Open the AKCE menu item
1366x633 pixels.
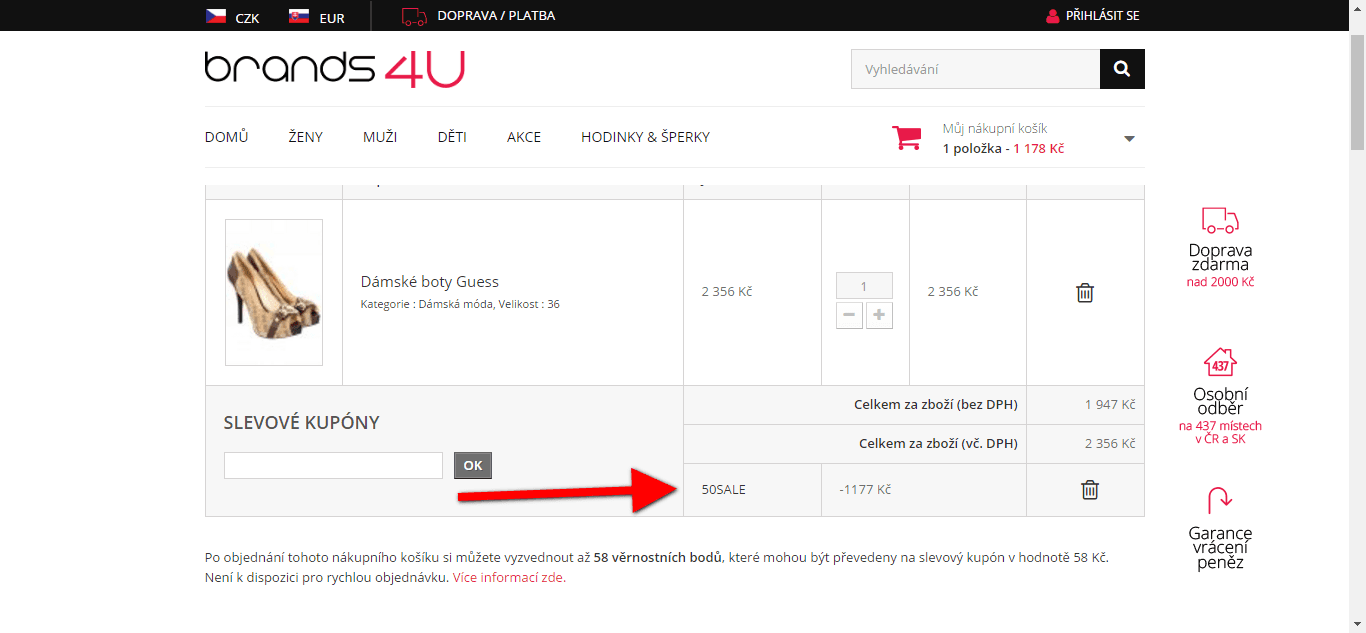pos(524,137)
